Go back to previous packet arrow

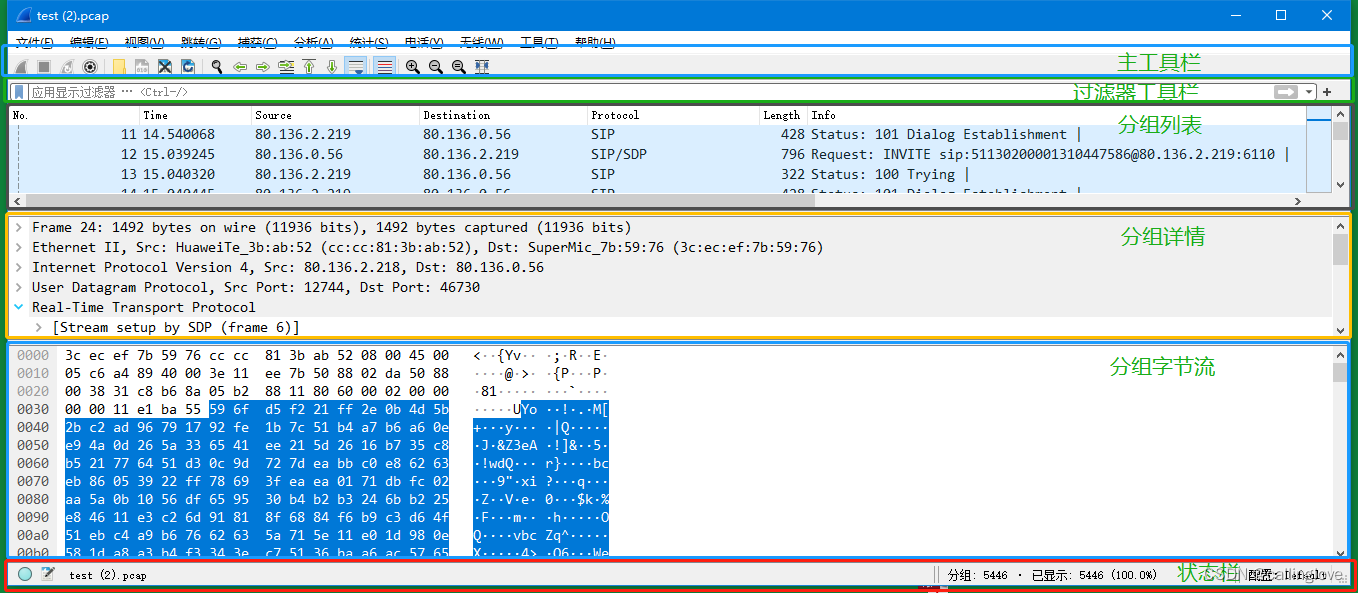tap(240, 67)
